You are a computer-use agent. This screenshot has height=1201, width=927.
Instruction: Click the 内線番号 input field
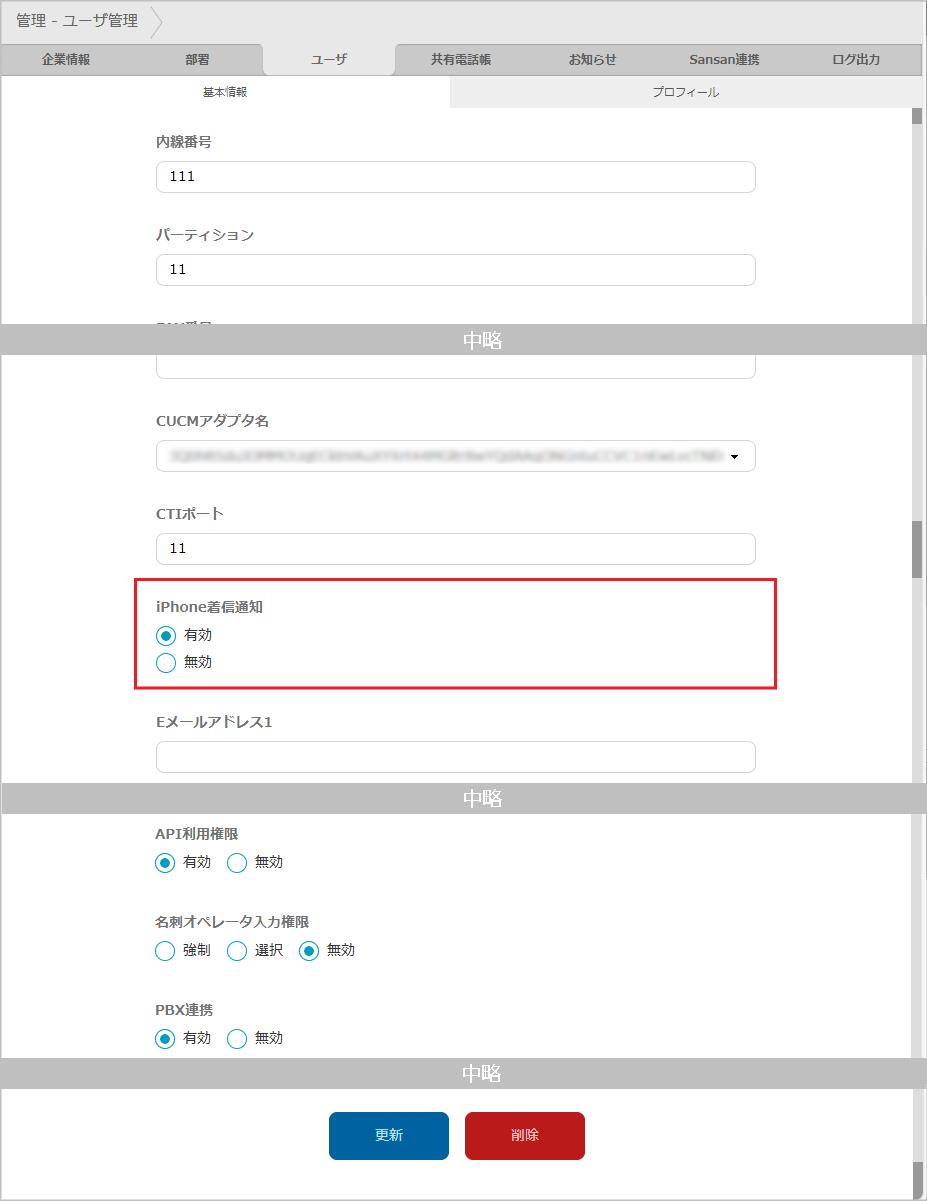tap(455, 177)
